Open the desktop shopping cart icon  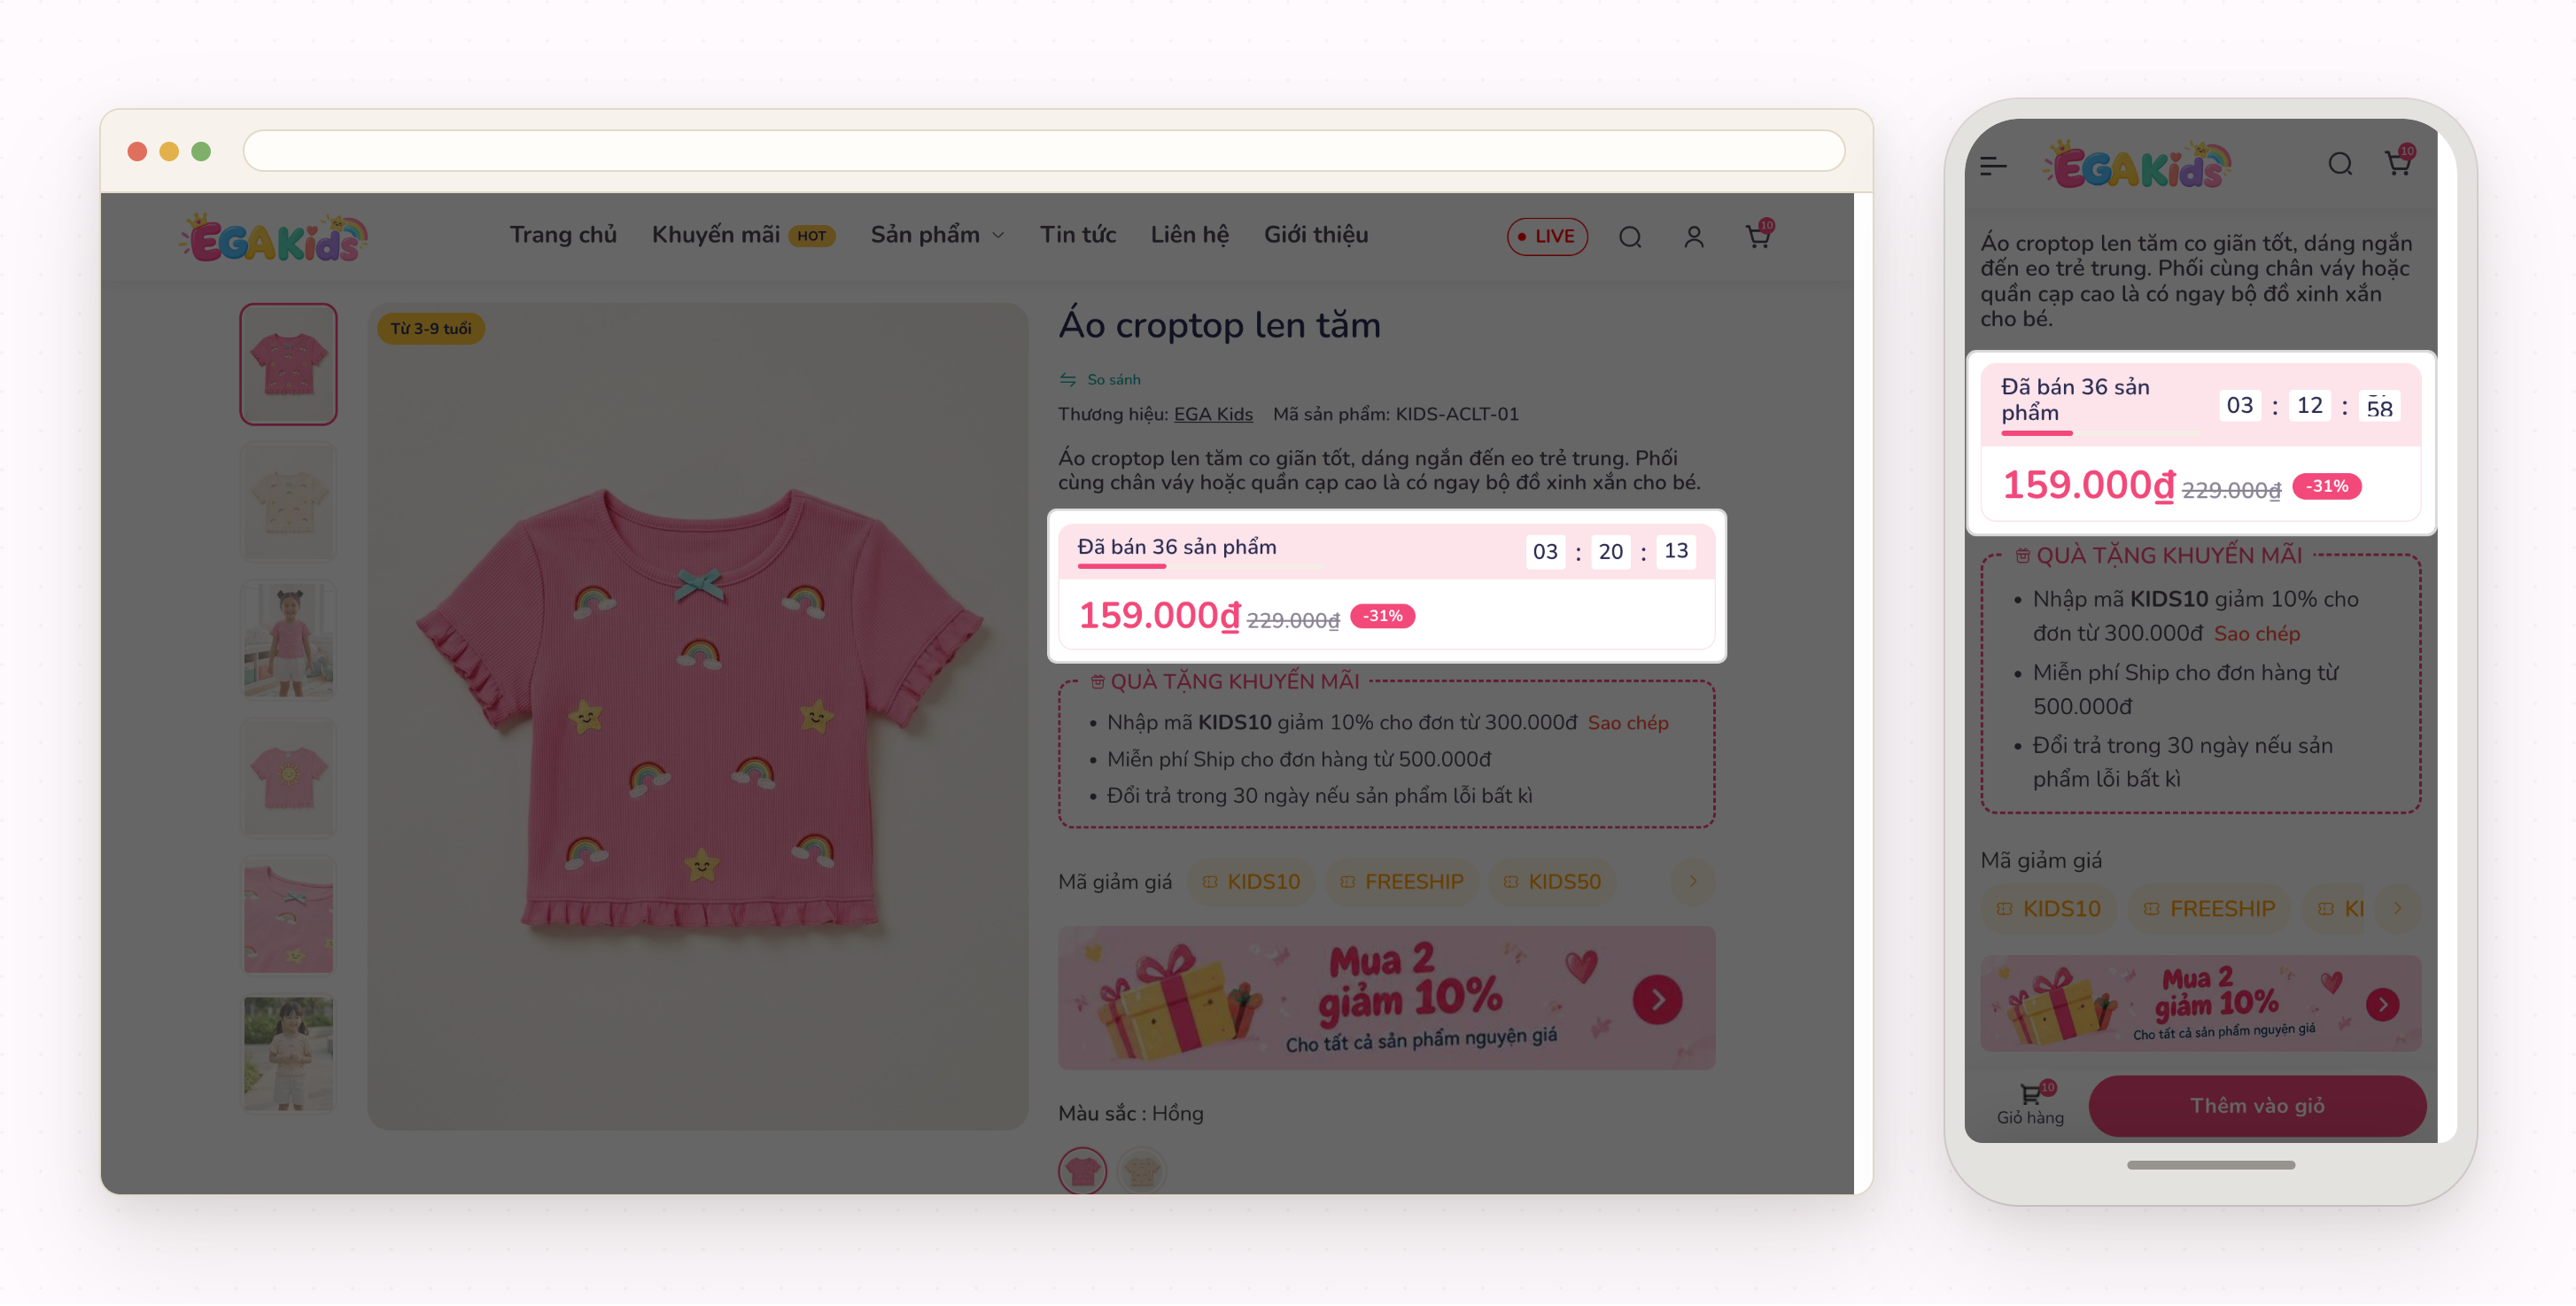point(1758,235)
